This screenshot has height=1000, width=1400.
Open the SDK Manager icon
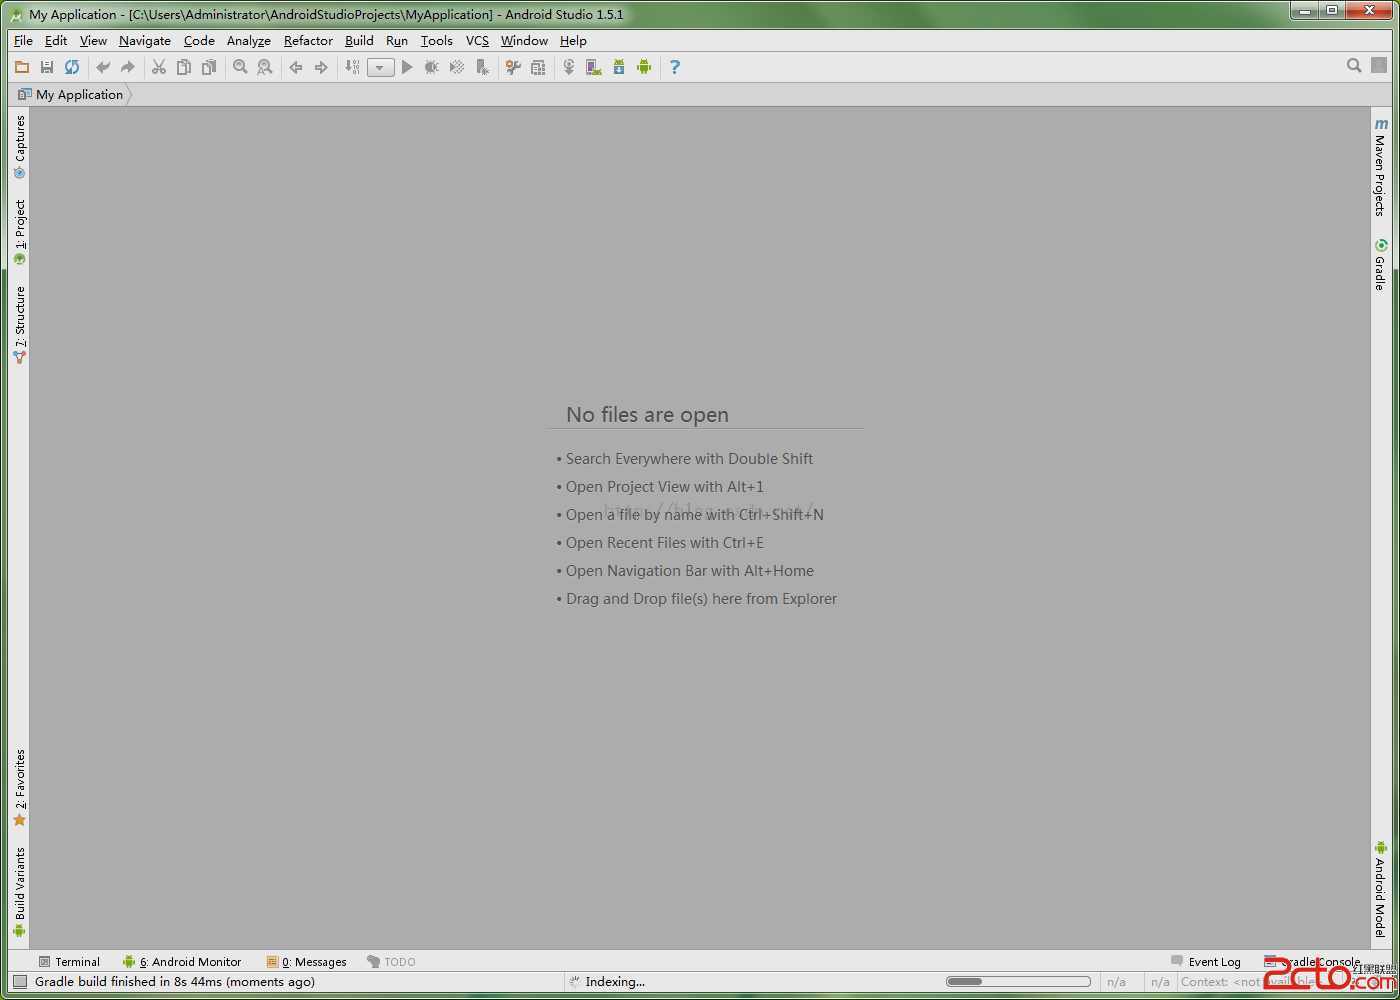[619, 67]
